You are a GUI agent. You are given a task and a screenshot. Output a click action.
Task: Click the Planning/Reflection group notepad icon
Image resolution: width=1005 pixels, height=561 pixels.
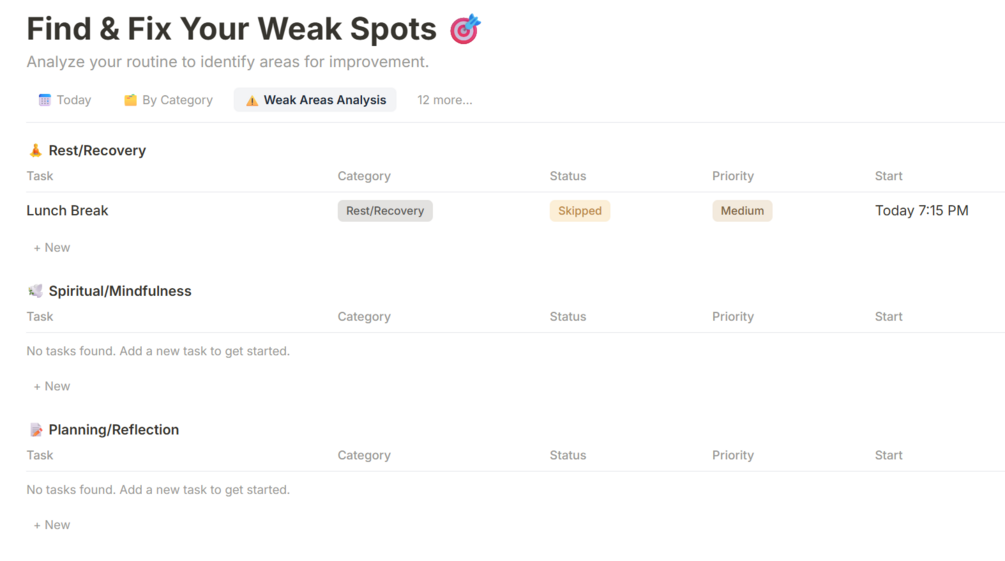[36, 430]
